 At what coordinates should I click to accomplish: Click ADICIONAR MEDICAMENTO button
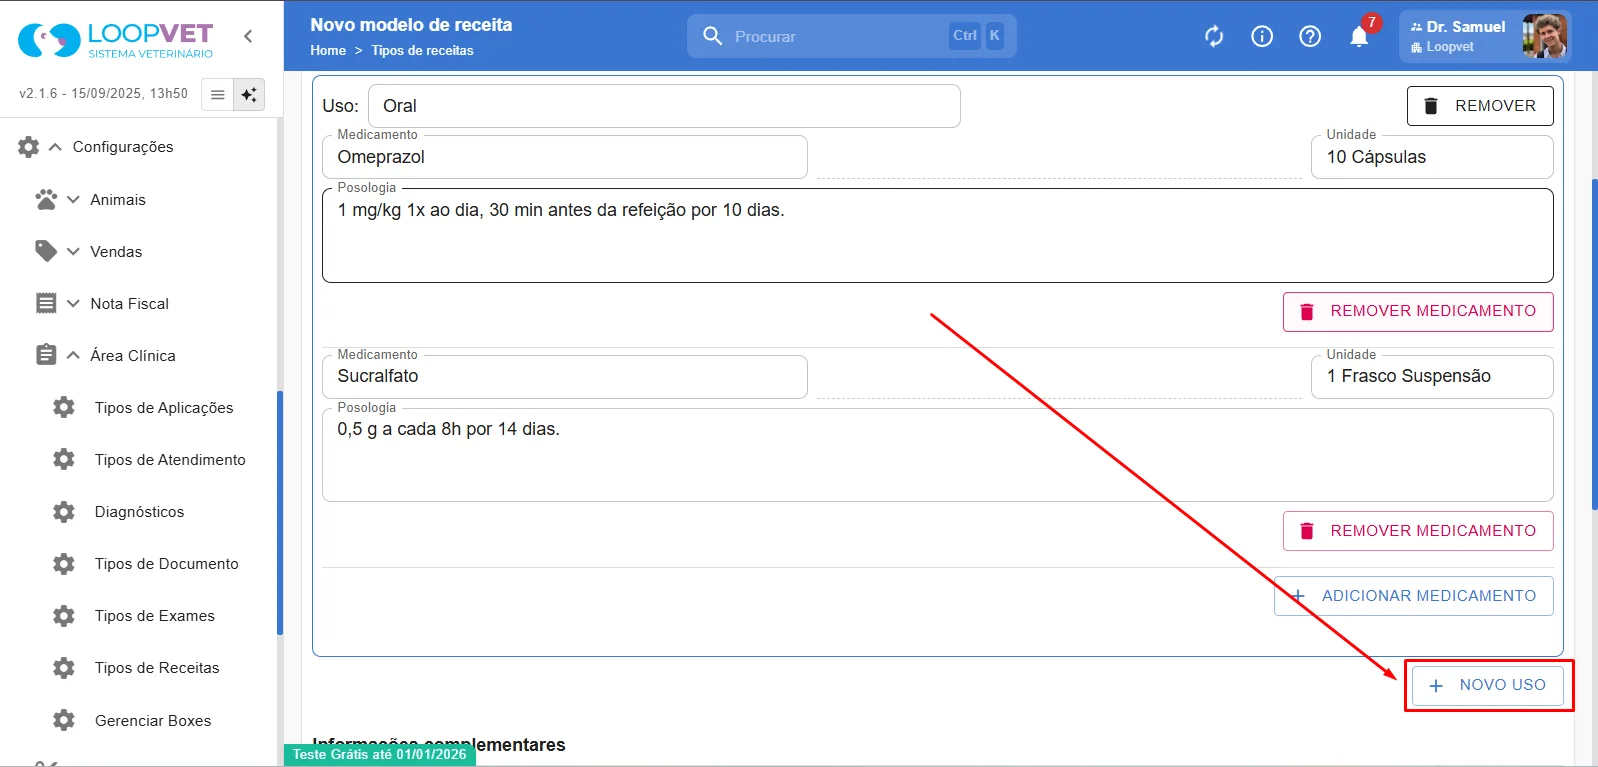click(x=1414, y=596)
